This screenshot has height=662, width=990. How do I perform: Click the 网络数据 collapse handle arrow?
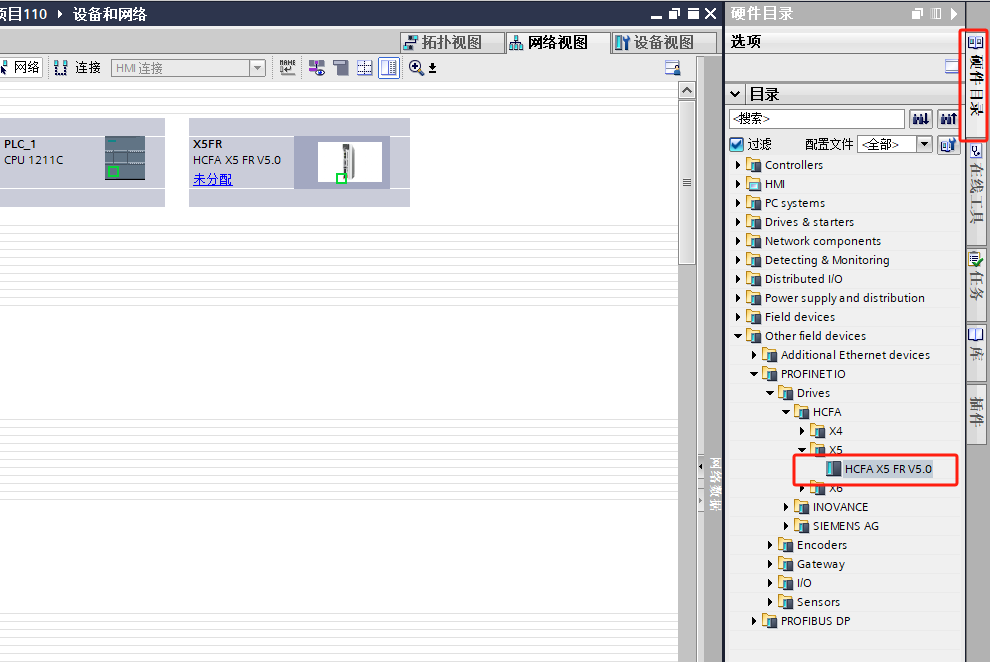700,466
